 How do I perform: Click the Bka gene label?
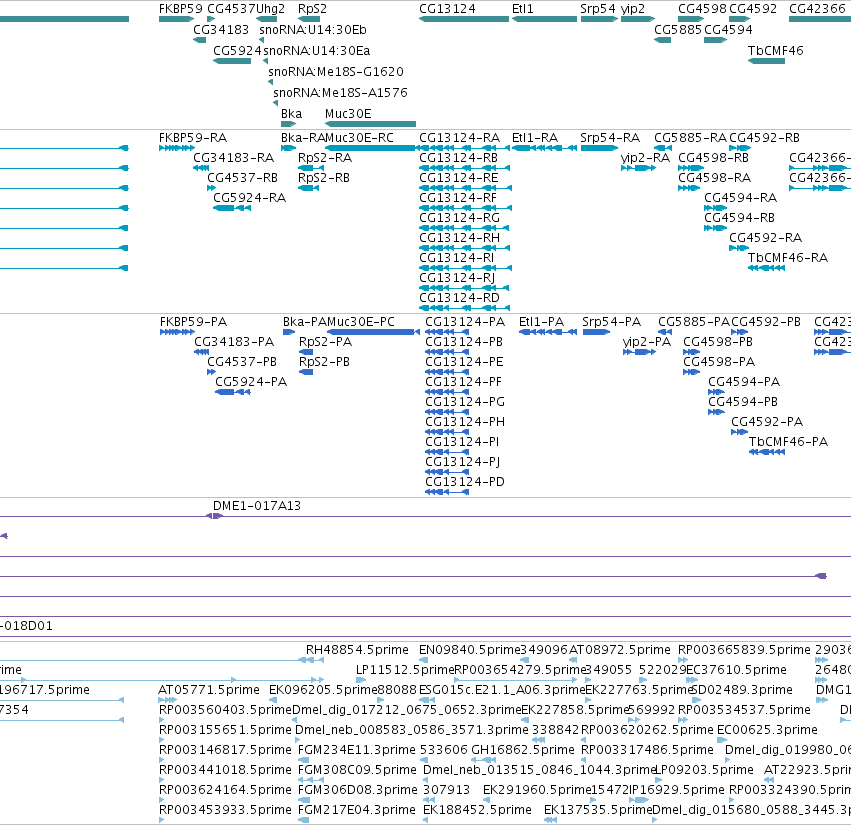pyautogui.click(x=291, y=114)
